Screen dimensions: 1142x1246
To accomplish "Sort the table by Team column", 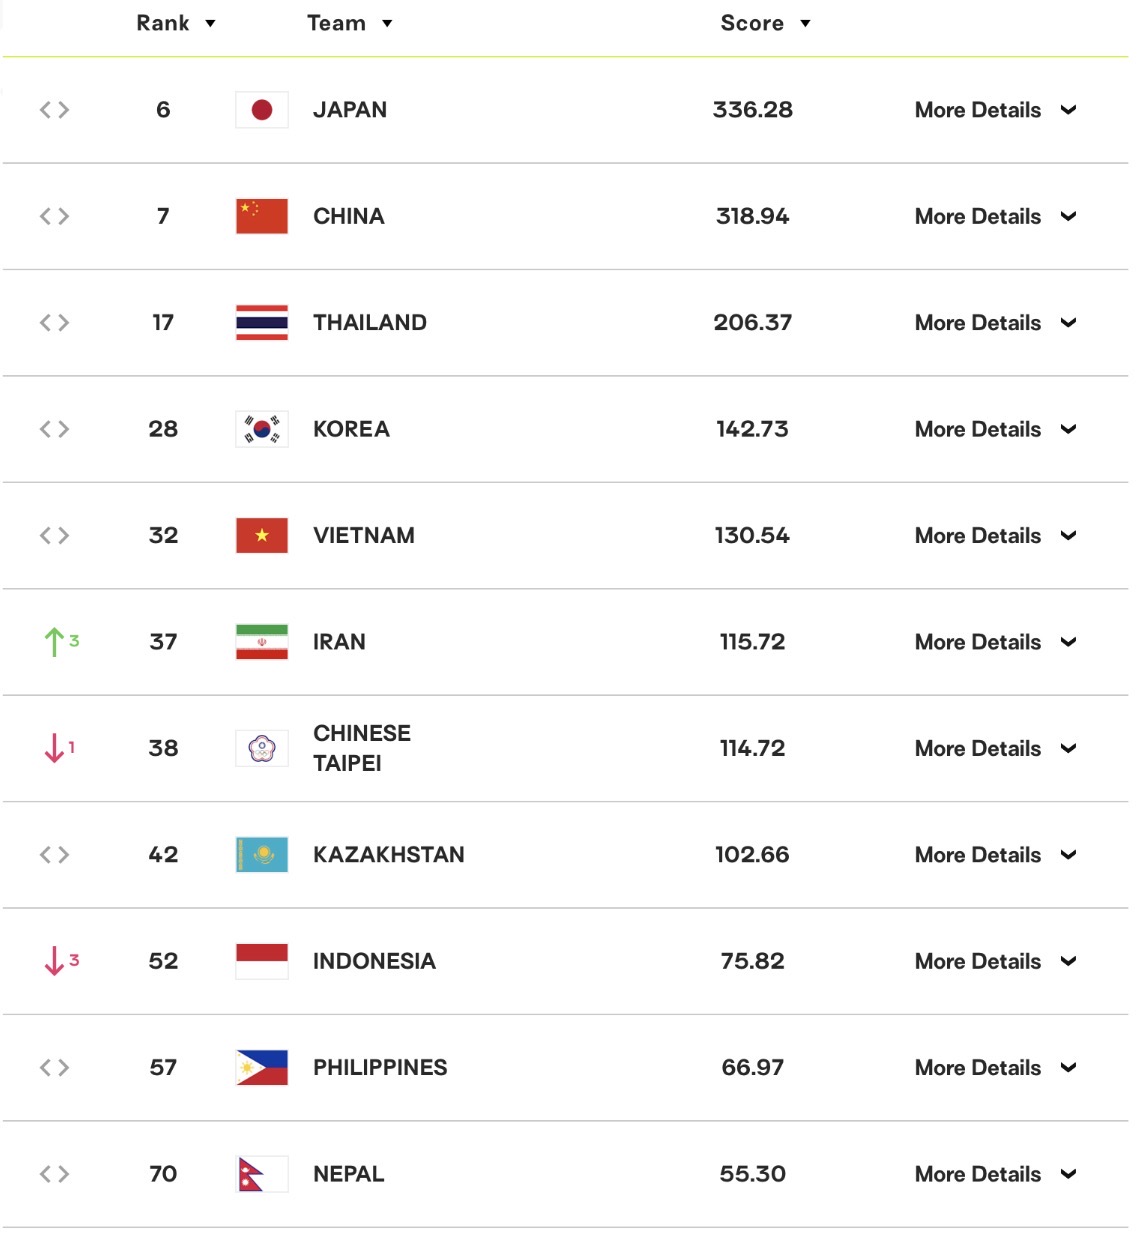I will [349, 23].
